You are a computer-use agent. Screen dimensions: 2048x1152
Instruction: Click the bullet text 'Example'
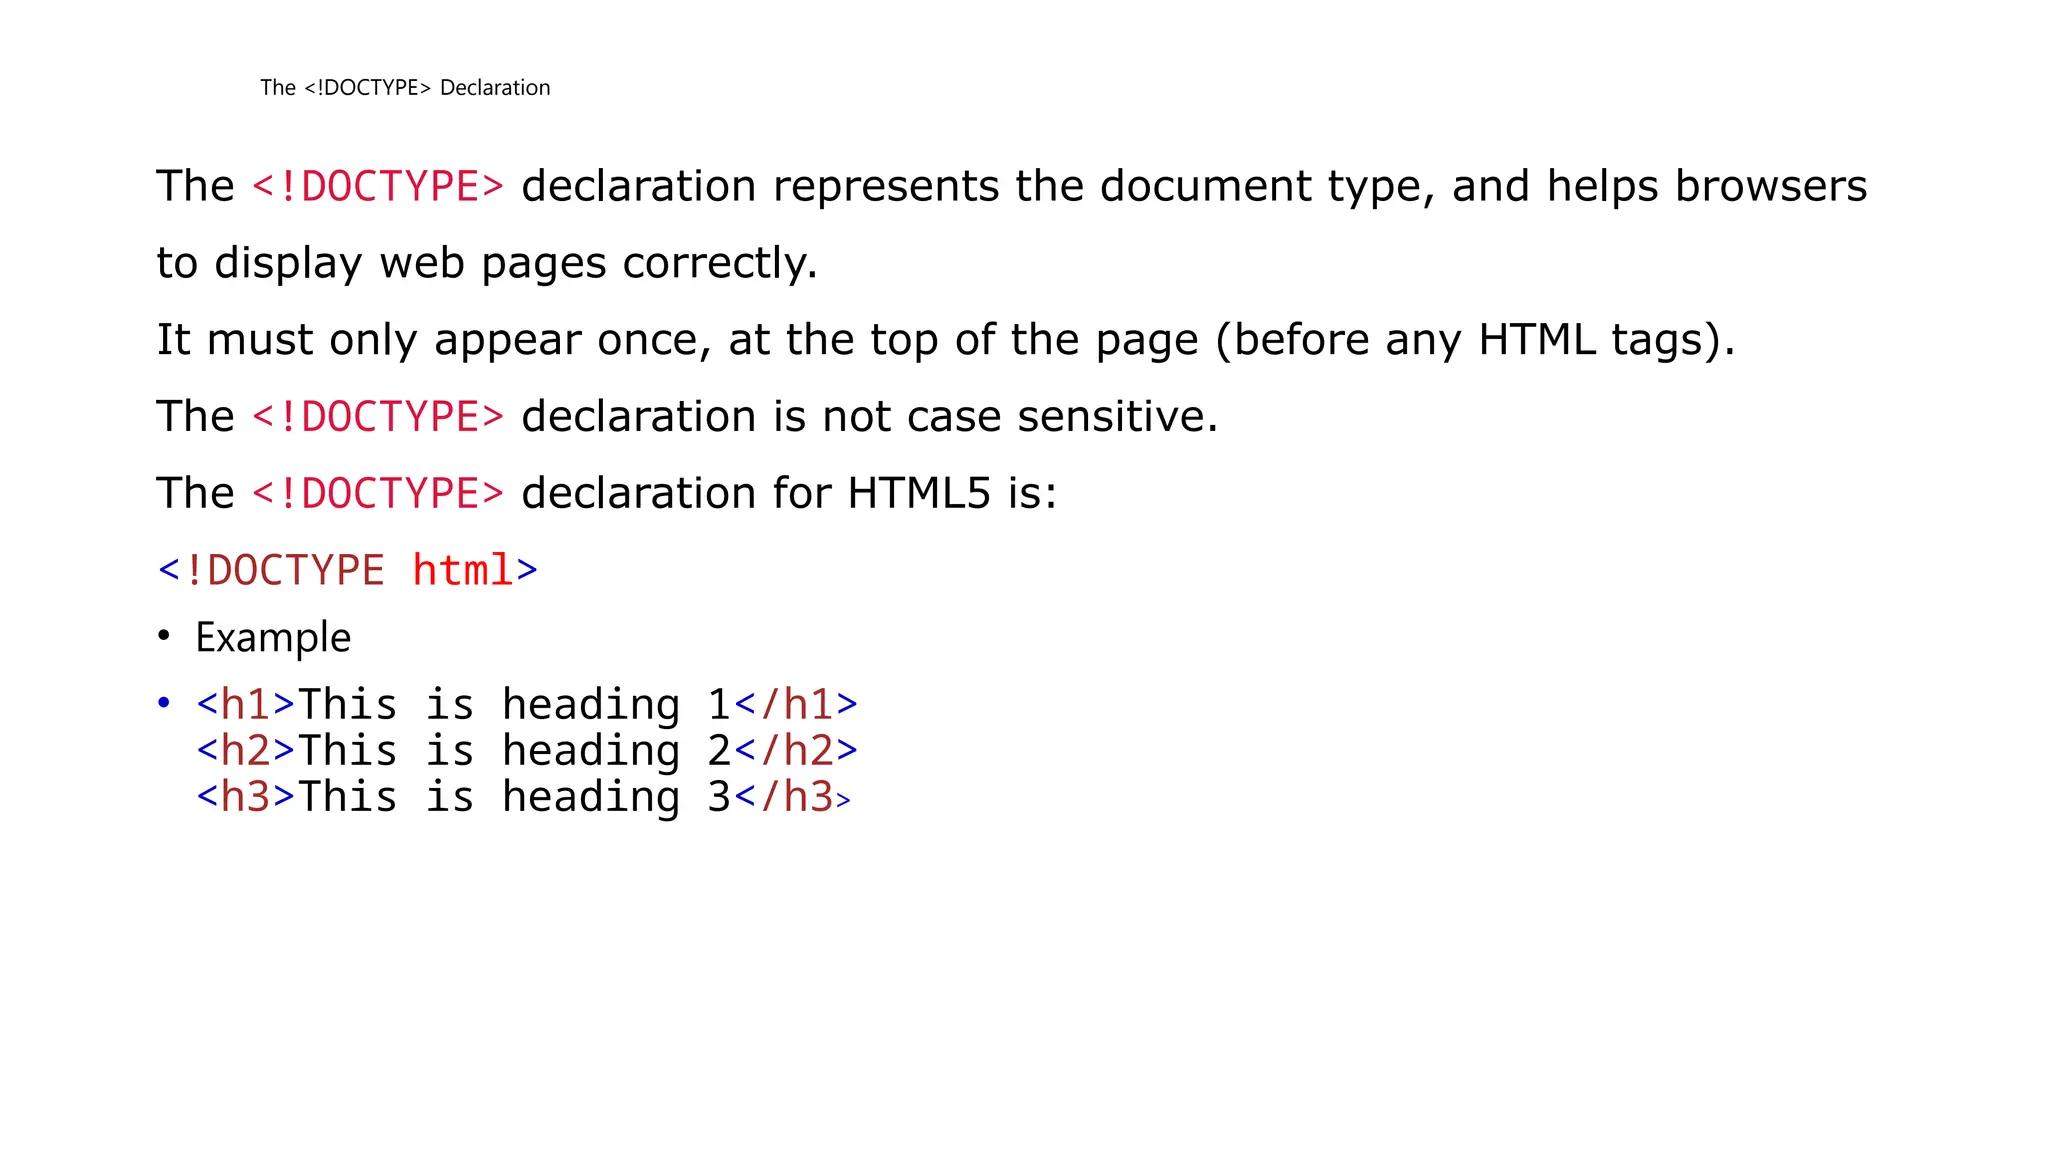pyautogui.click(x=273, y=638)
